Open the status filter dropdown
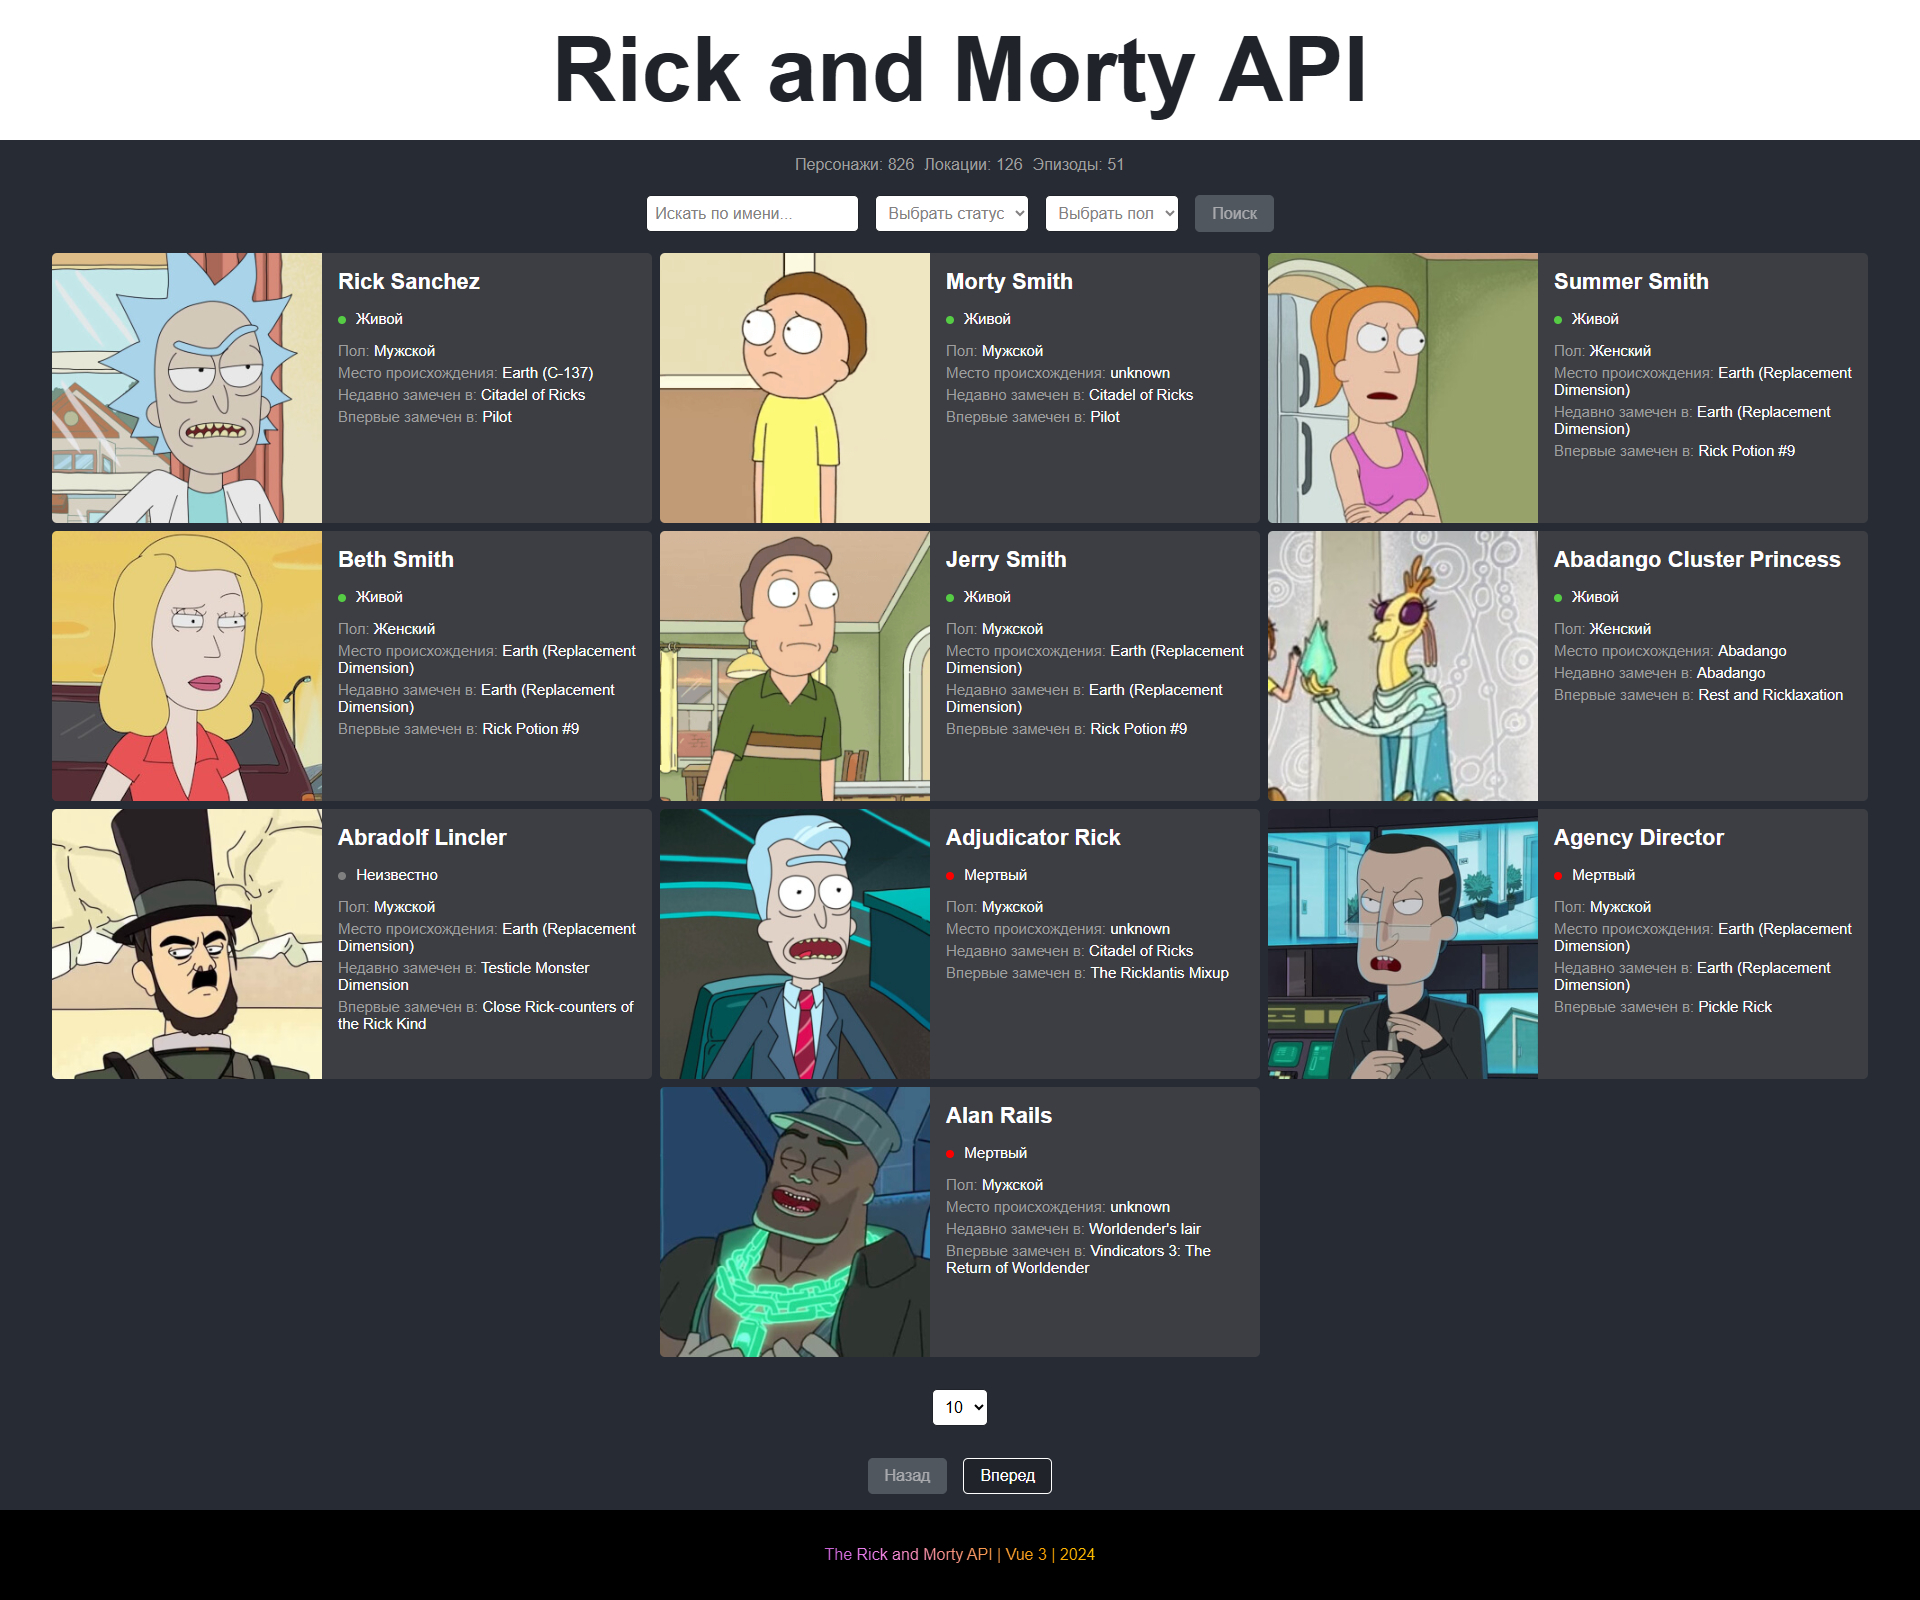Viewport: 1920px width, 1600px height. click(x=952, y=213)
